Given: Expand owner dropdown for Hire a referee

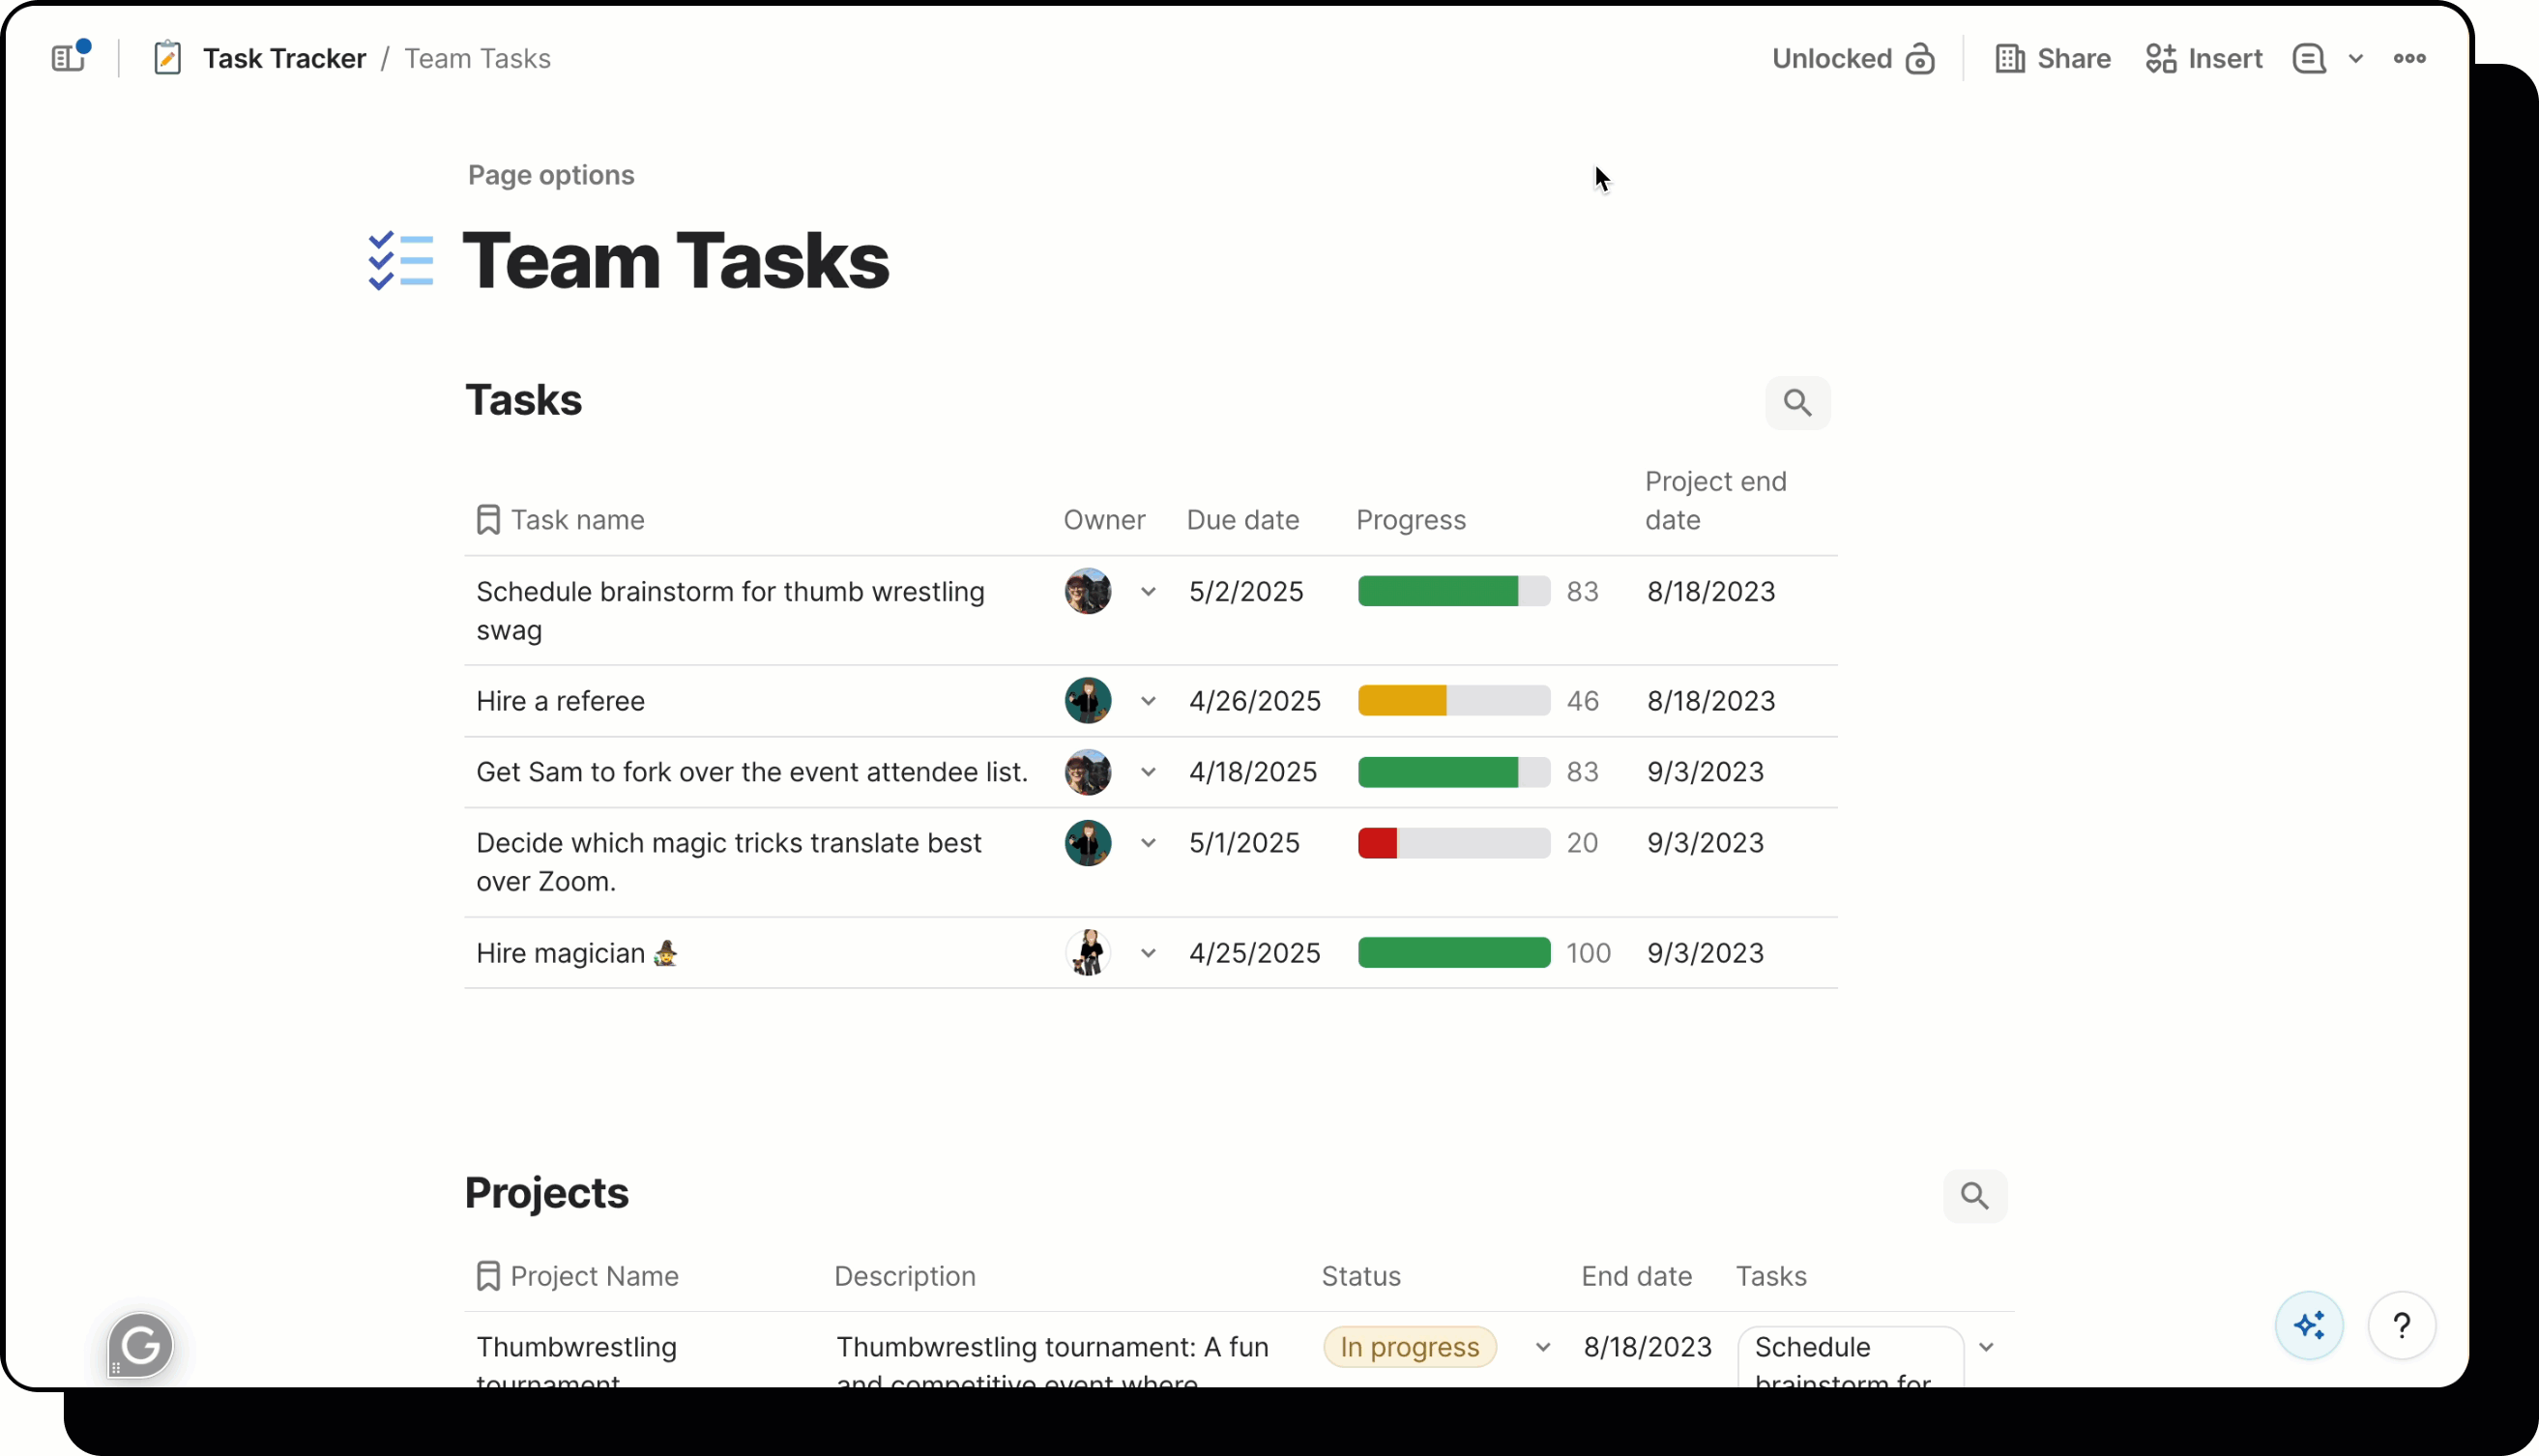Looking at the screenshot, I should pyautogui.click(x=1148, y=701).
